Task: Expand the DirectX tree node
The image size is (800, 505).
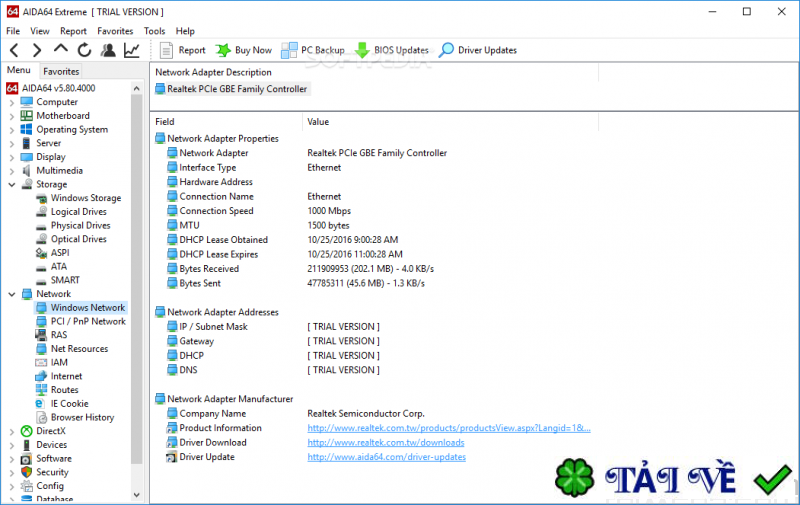Action: (x=12, y=432)
